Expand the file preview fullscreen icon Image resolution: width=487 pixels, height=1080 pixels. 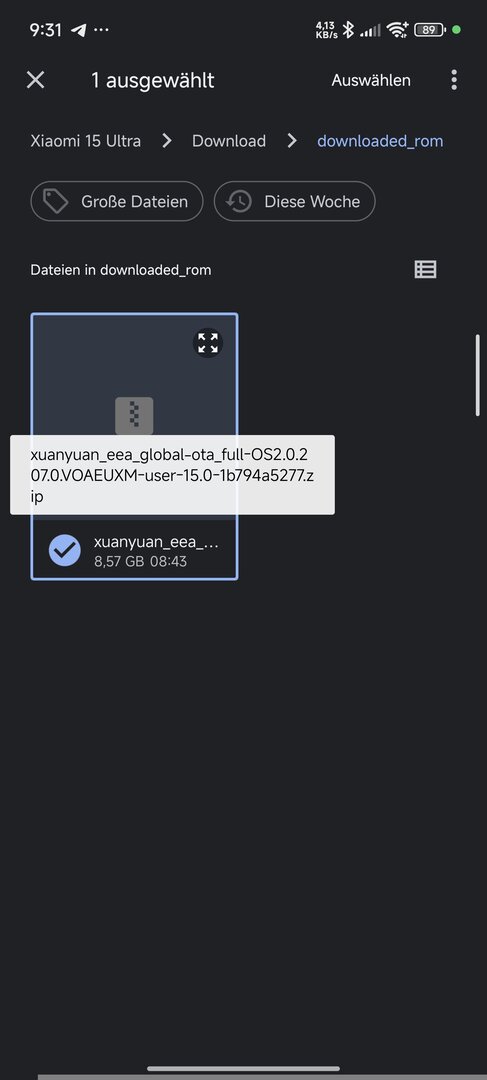click(x=208, y=343)
